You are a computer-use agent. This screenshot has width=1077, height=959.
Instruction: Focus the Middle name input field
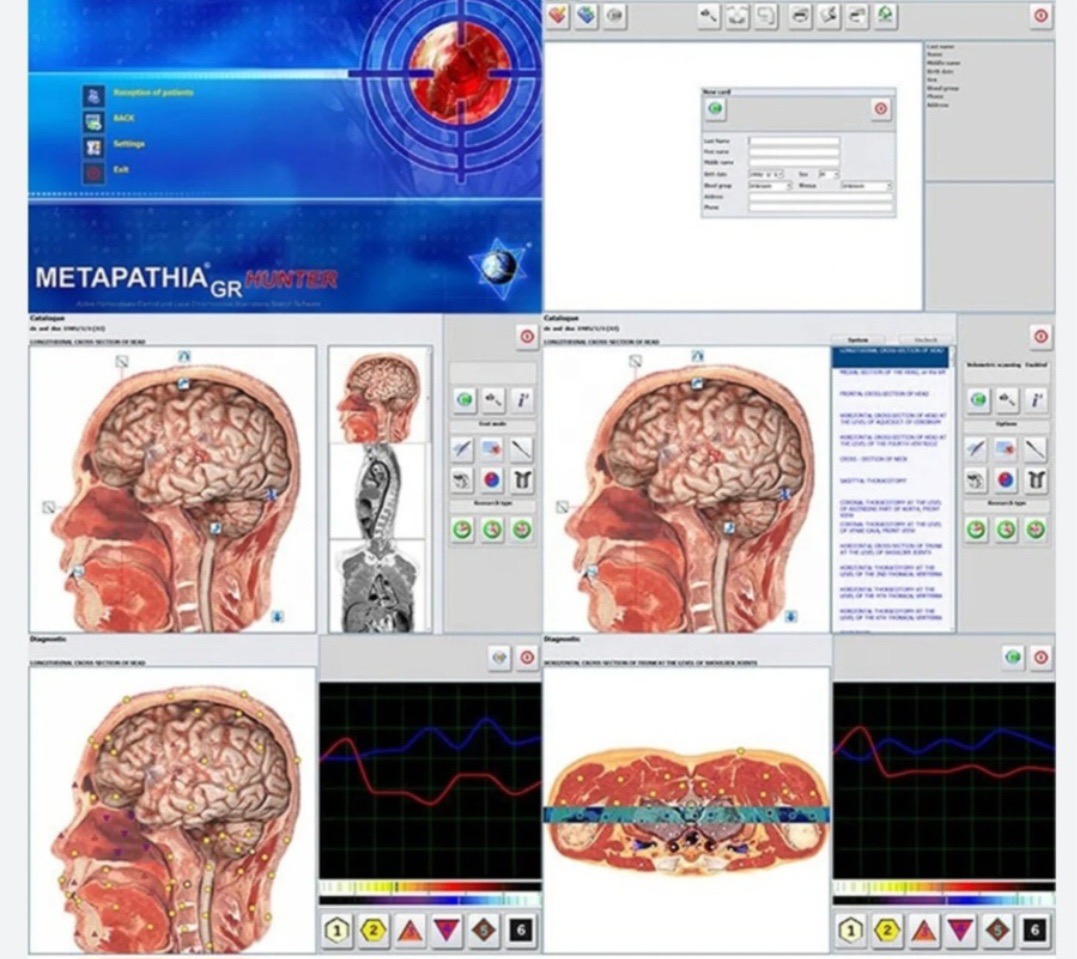795,163
